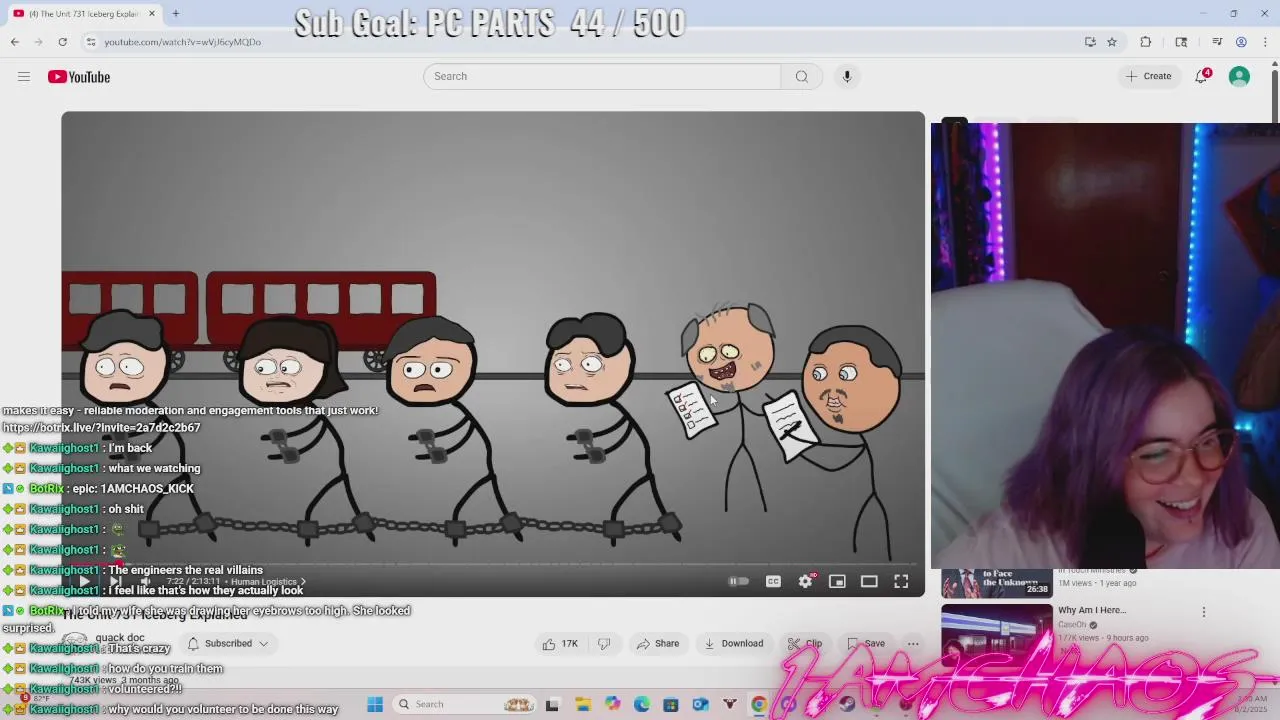Open the YouTube hamburger guide menu

(x=24, y=77)
